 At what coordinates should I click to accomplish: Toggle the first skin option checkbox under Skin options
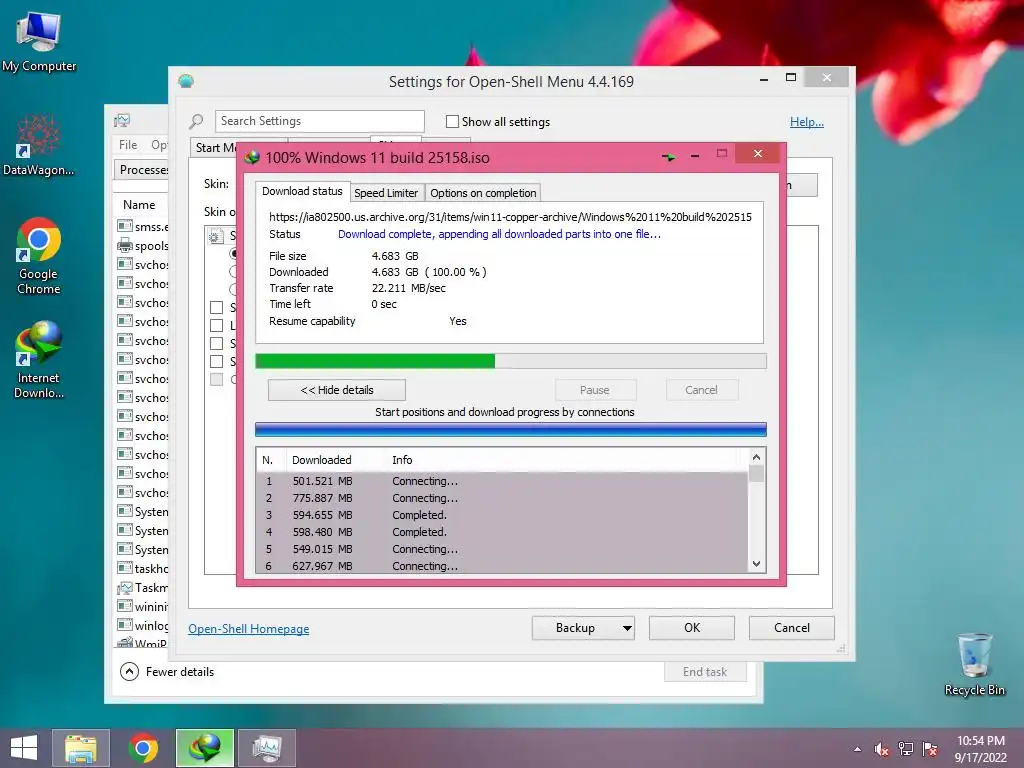click(x=216, y=307)
